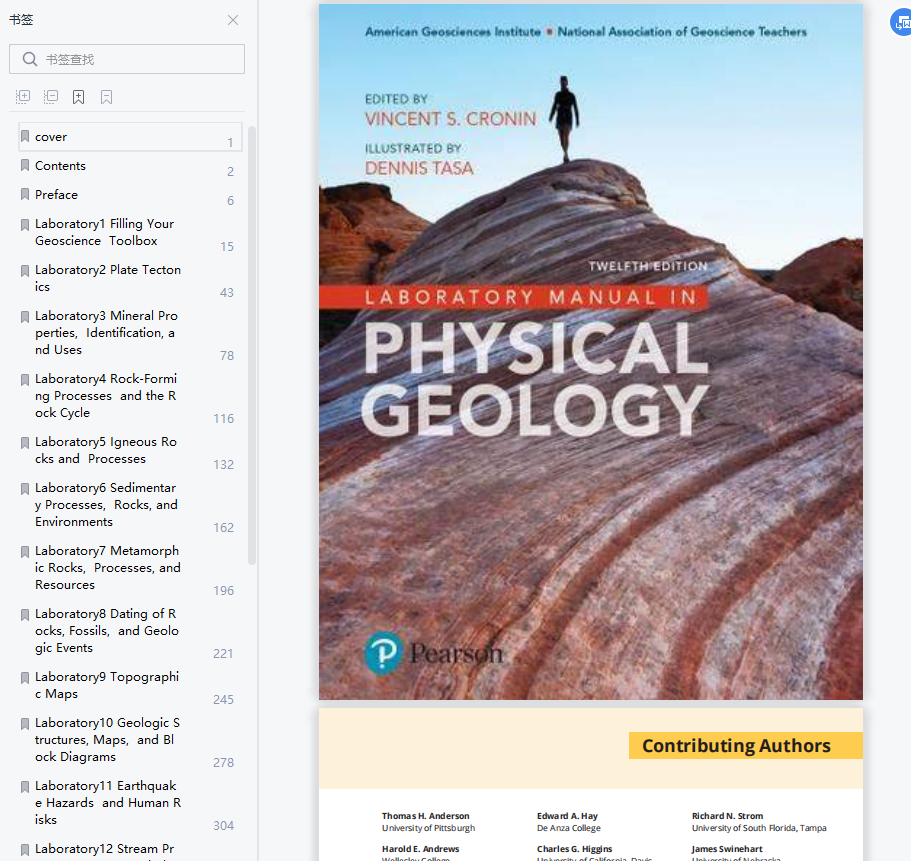Close the bookmarks panel with the X
The width and height of the screenshot is (911, 861).
pos(233,20)
